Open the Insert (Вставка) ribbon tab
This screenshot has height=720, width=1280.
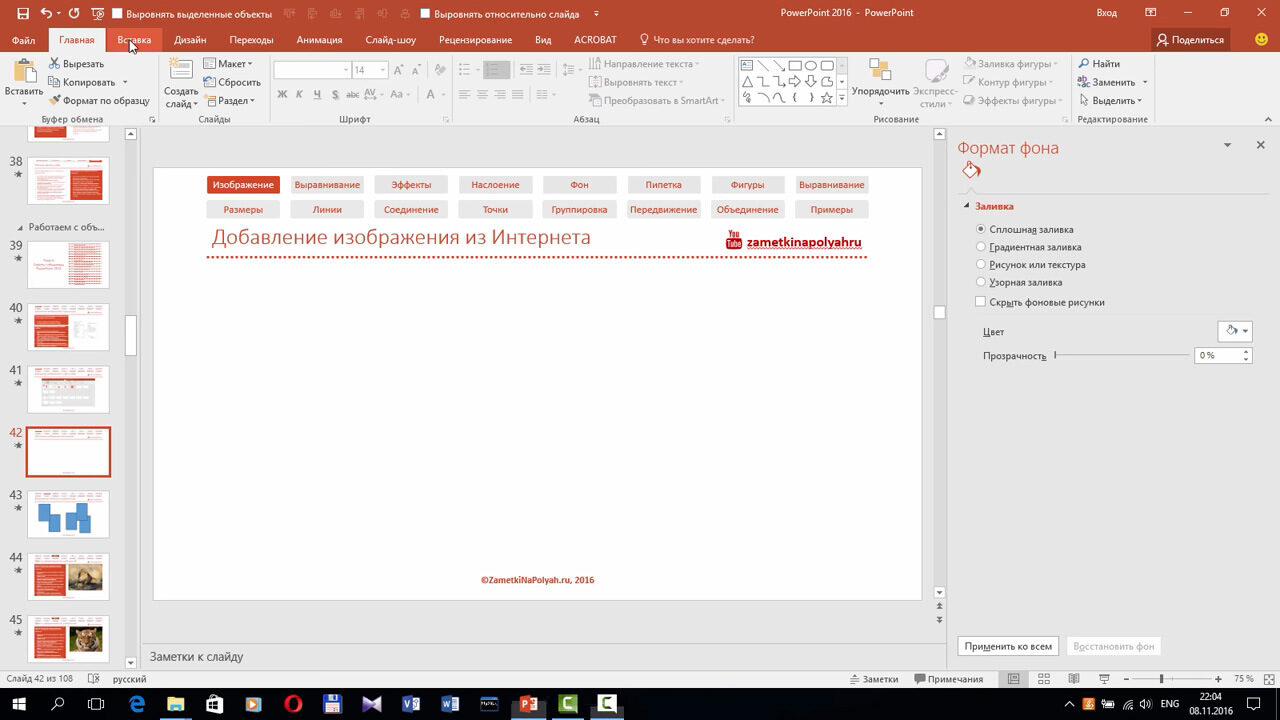pos(134,40)
